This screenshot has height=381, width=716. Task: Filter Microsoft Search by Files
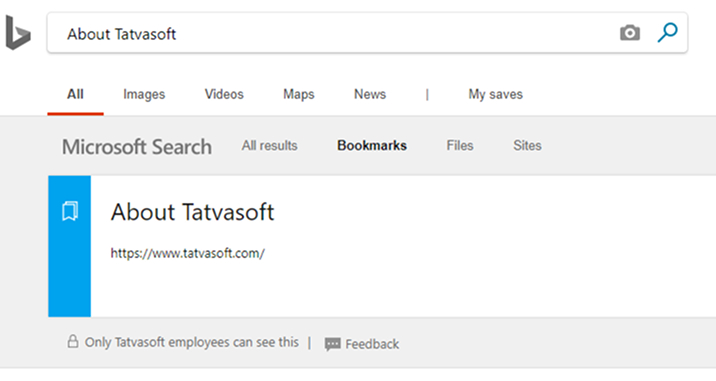tap(460, 146)
